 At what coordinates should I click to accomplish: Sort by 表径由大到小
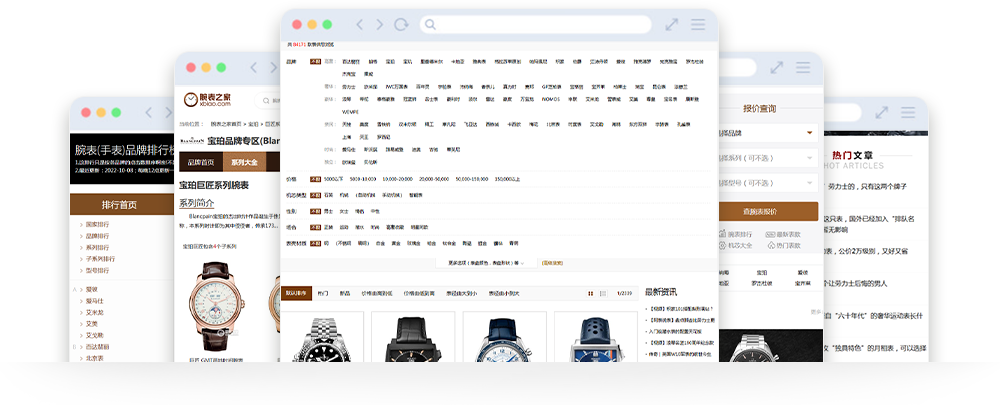tap(462, 293)
